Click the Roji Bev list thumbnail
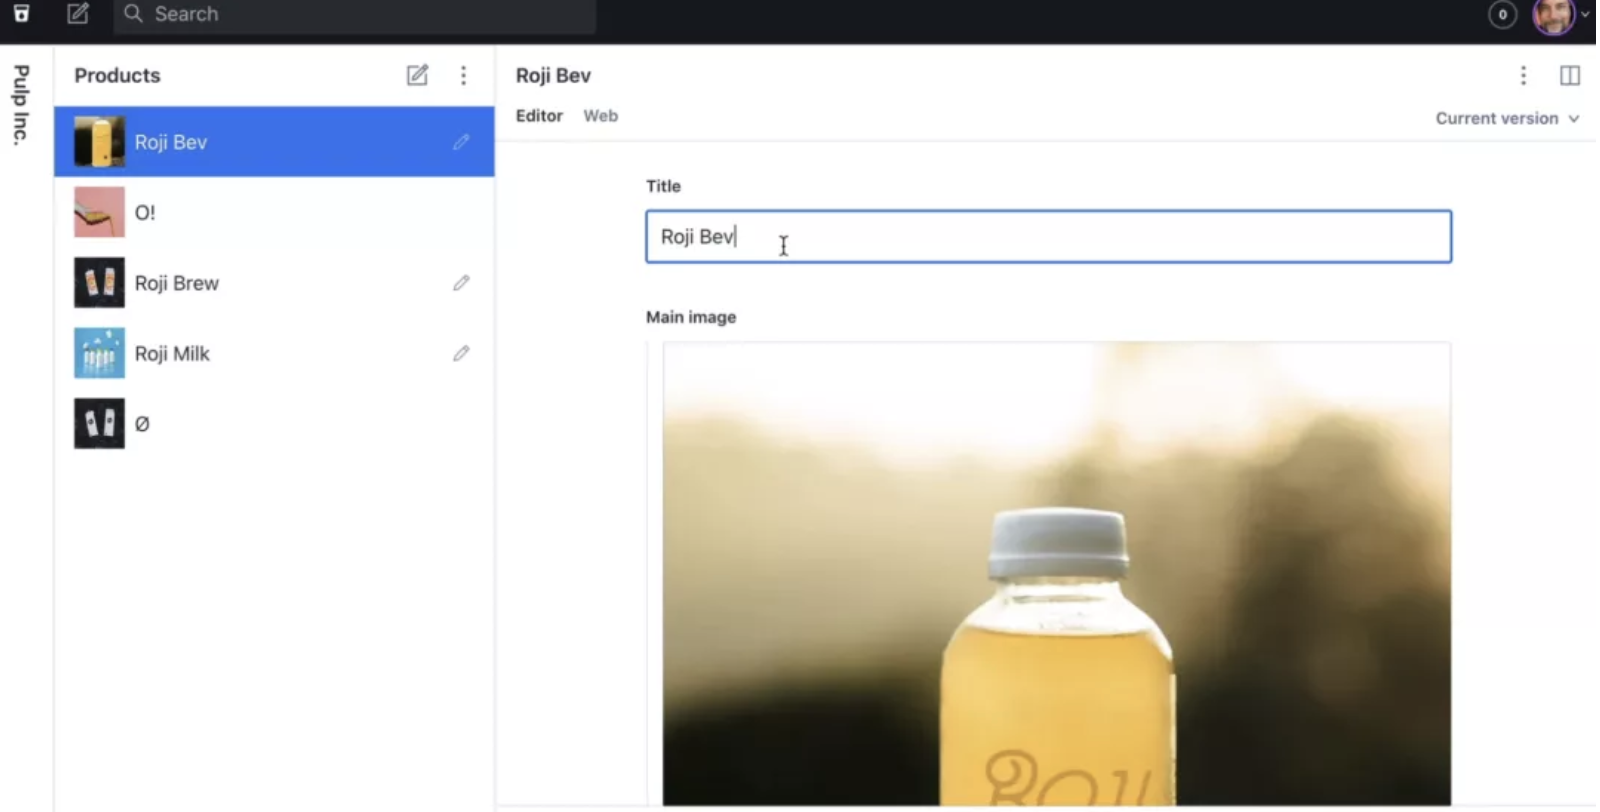Image resolution: width=1600 pixels, height=812 pixels. [99, 142]
